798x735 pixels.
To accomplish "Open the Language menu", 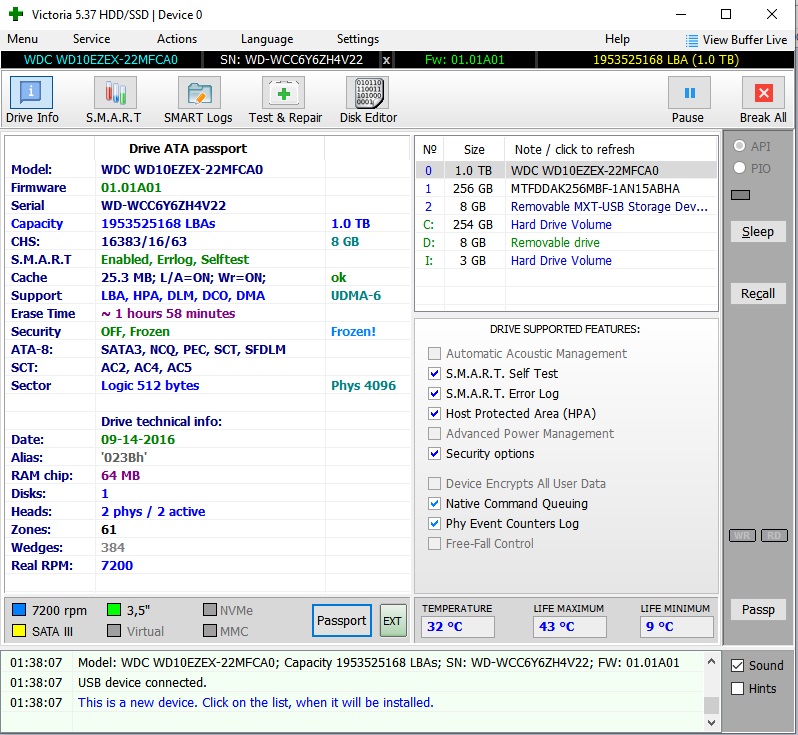I will click(267, 39).
